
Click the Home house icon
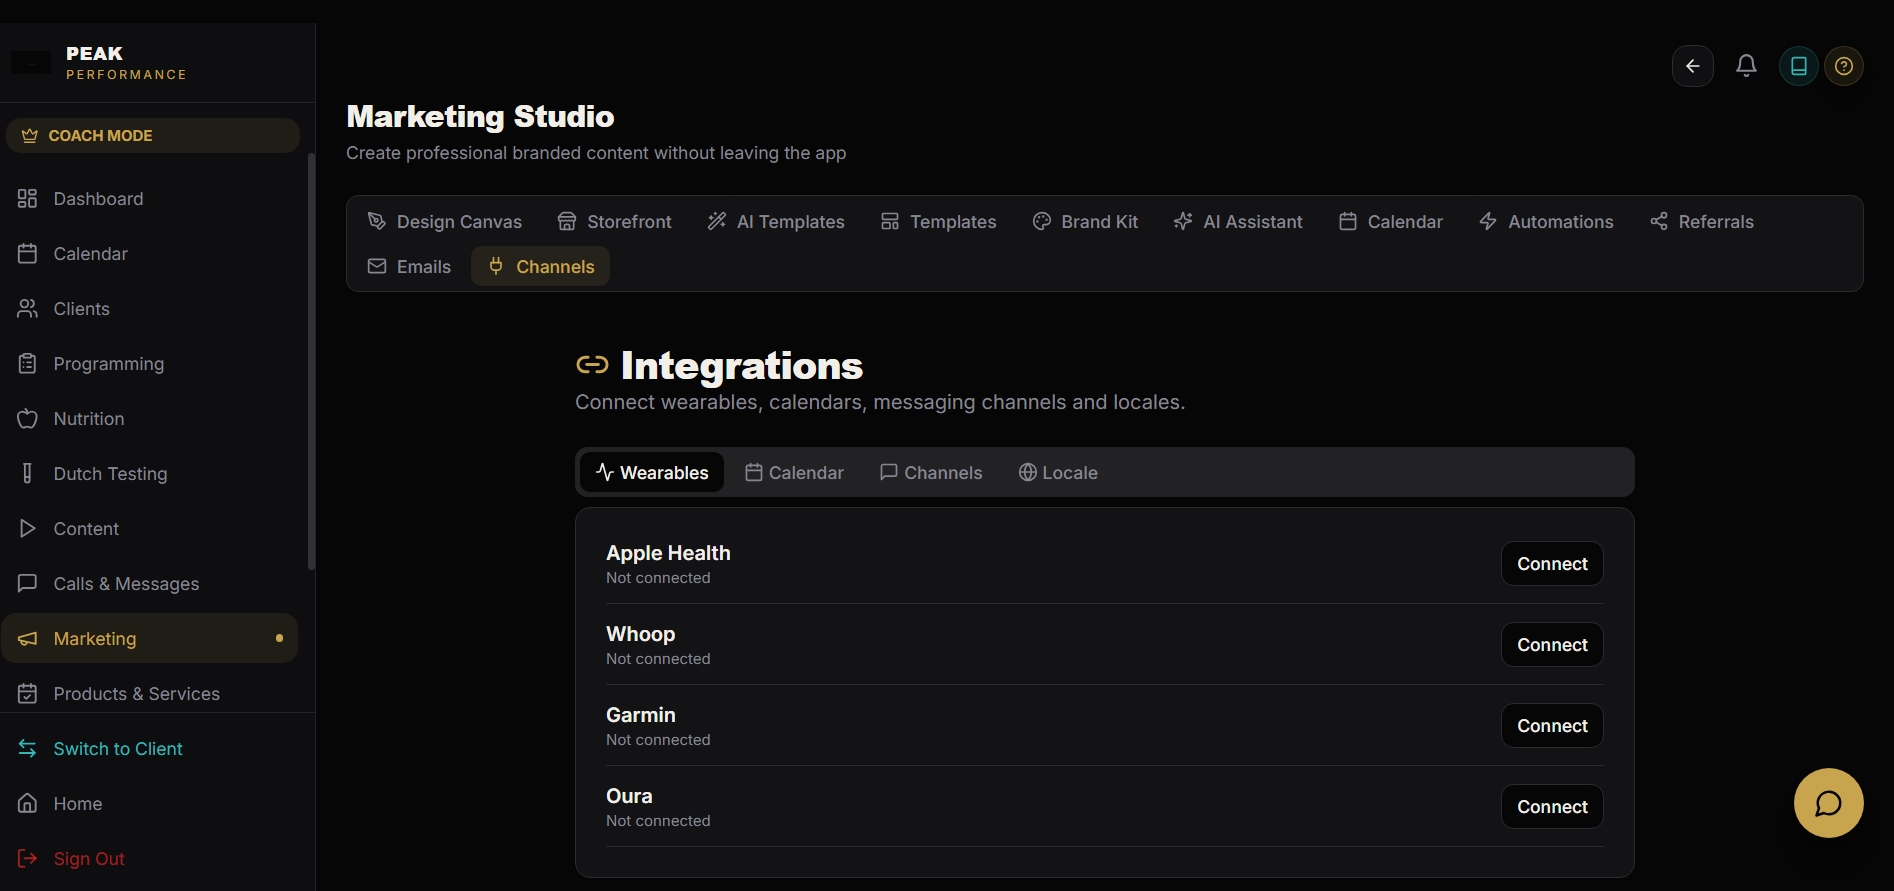[x=28, y=804]
